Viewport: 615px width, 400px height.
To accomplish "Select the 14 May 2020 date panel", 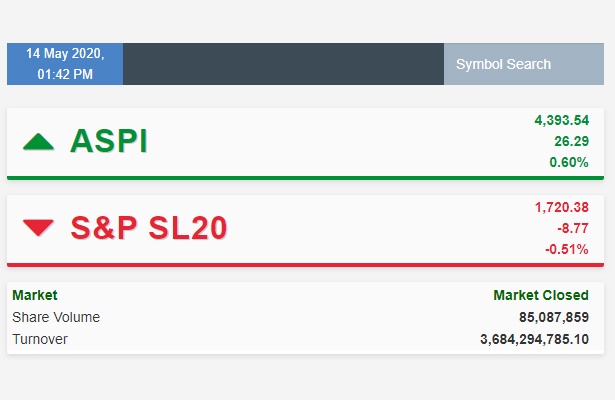I will click(x=65, y=64).
